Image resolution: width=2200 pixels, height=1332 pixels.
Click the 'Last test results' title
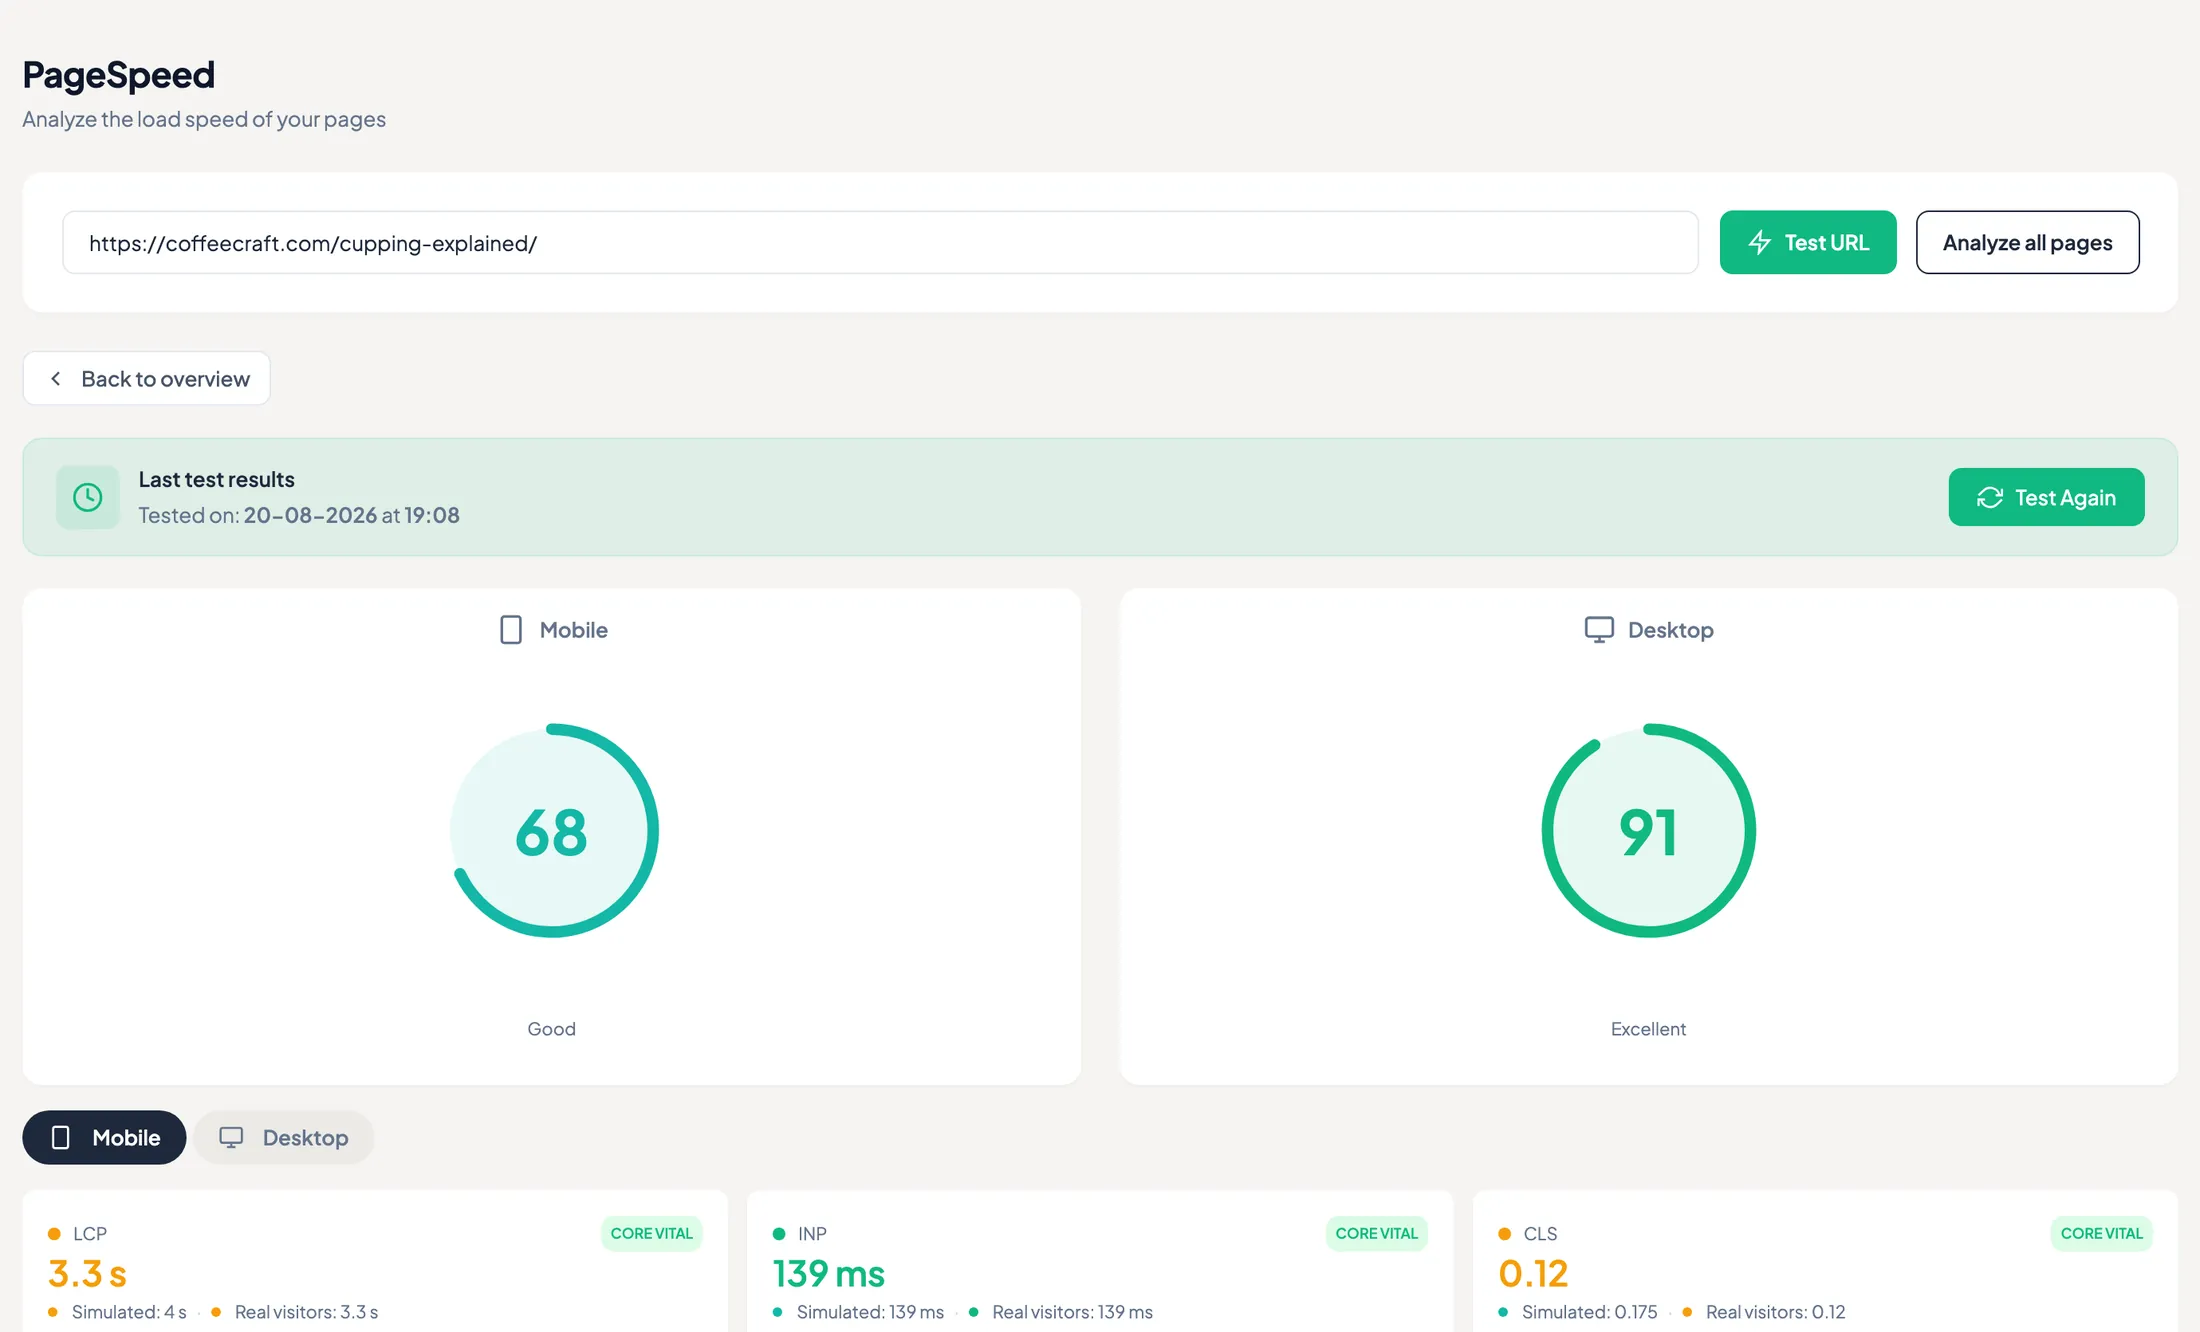pos(216,479)
